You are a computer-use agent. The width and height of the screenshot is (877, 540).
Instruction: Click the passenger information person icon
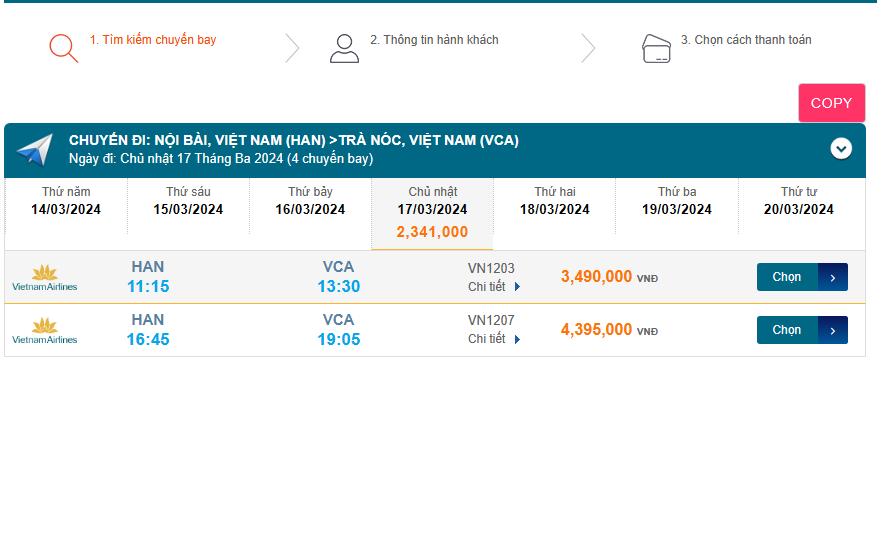(x=344, y=48)
